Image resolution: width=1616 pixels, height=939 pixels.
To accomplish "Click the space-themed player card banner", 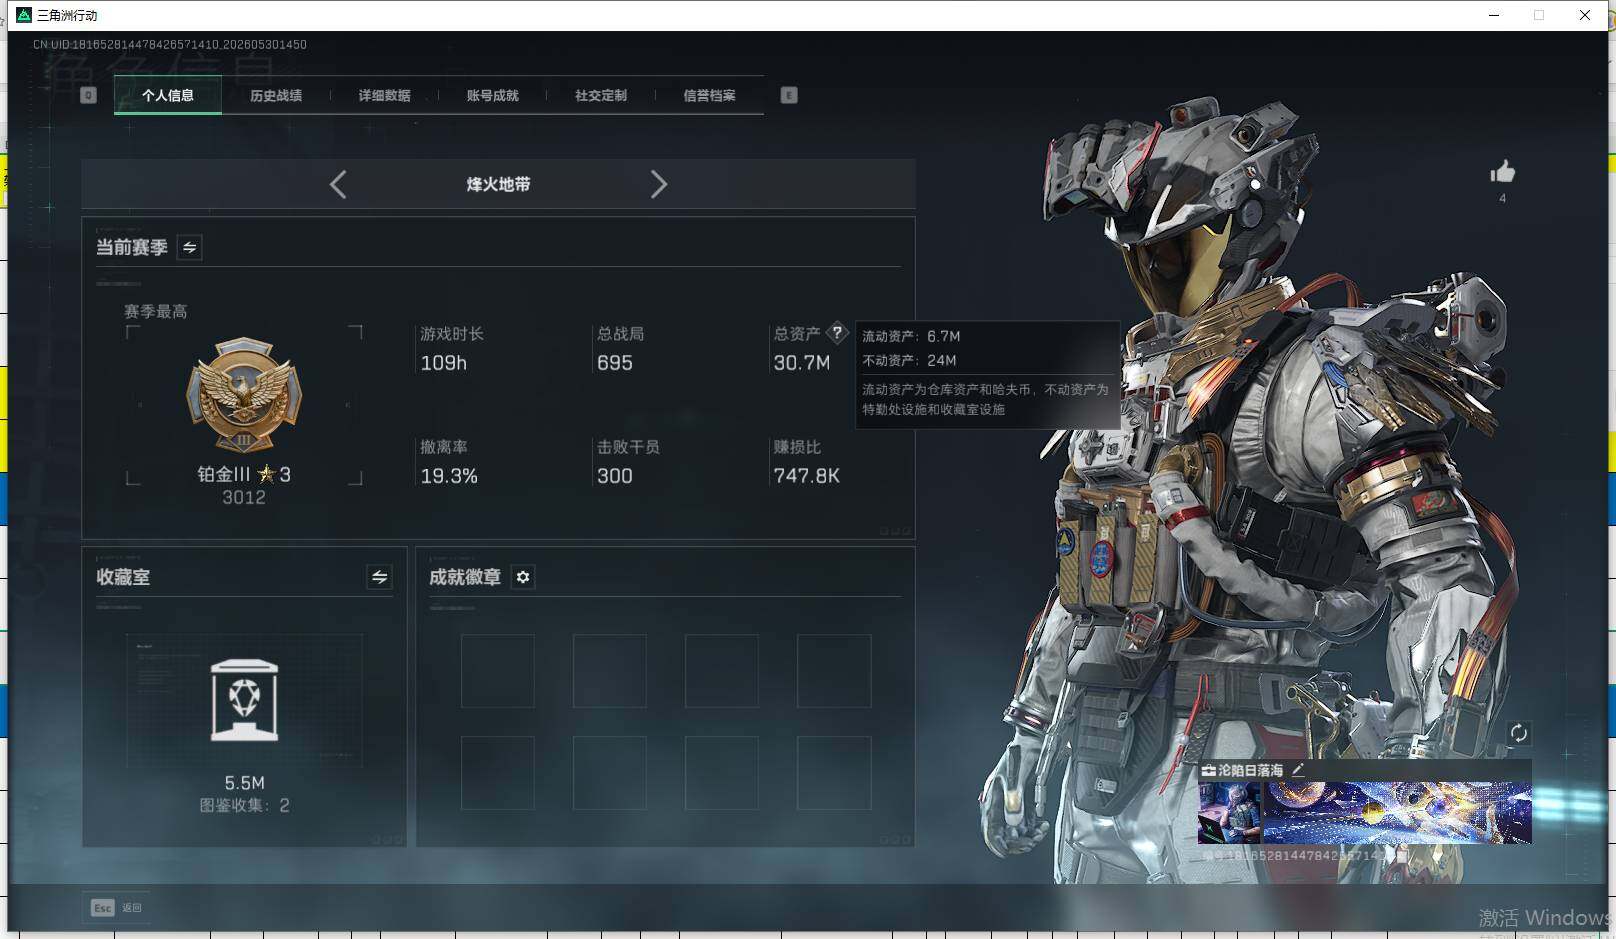I will 1397,813.
